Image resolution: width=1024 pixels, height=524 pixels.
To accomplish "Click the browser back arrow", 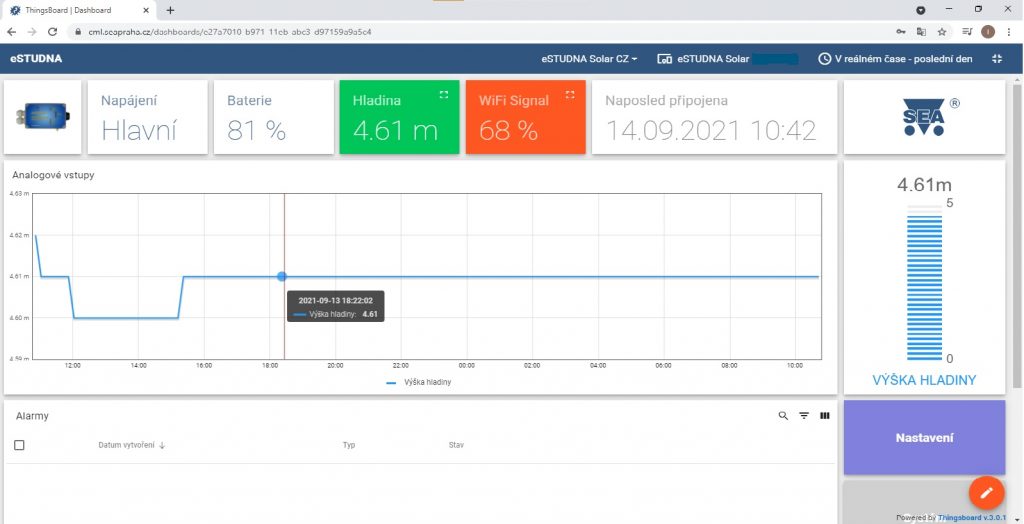I will pos(11,31).
